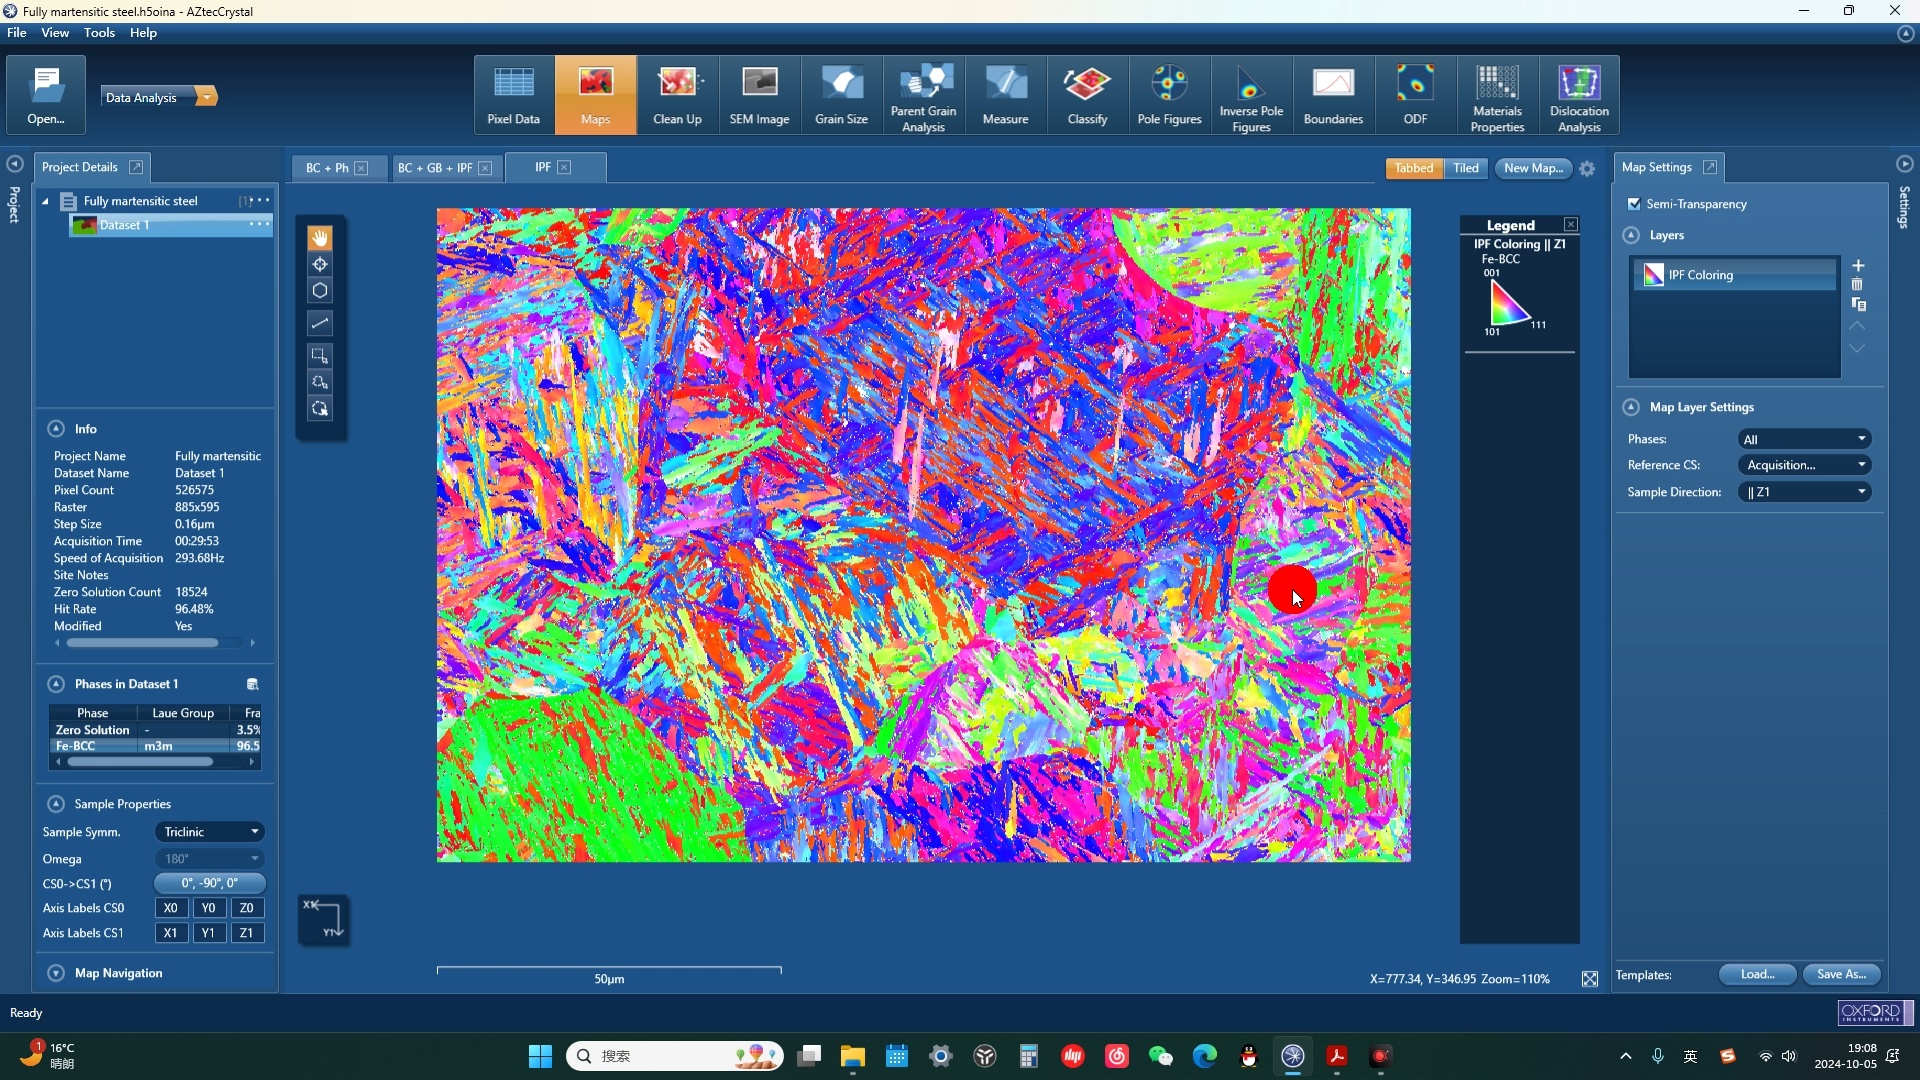Screen dimensions: 1920x1080
Task: Open the Pole Figures tool
Action: [1170, 96]
